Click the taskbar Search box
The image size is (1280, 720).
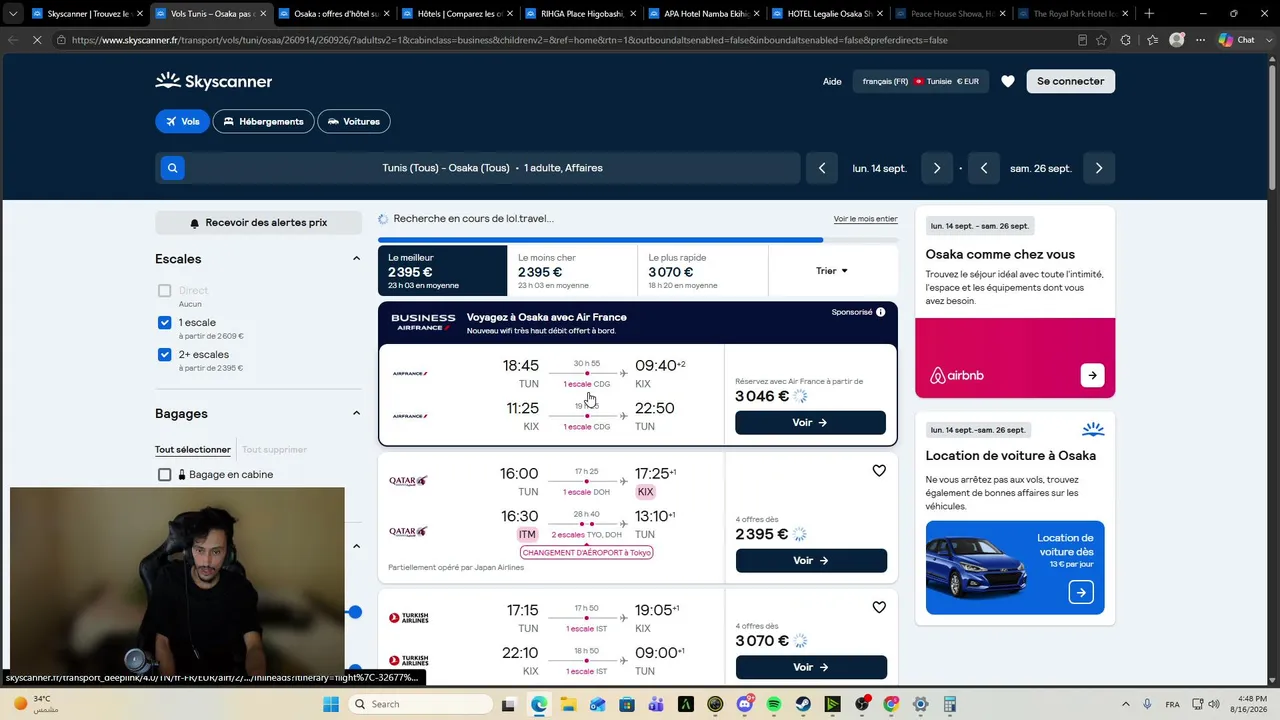click(421, 704)
